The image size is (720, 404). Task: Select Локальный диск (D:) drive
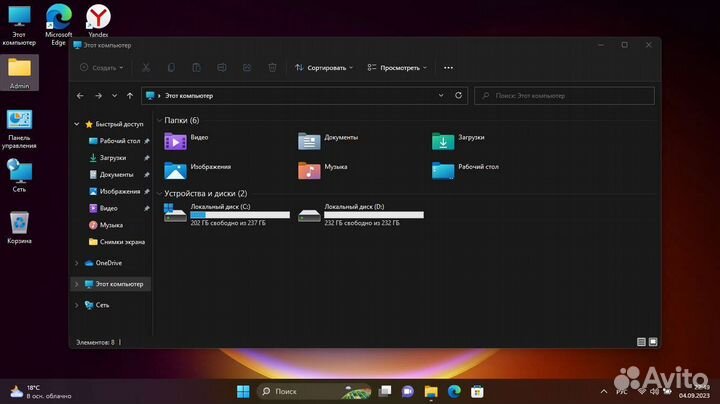361,214
